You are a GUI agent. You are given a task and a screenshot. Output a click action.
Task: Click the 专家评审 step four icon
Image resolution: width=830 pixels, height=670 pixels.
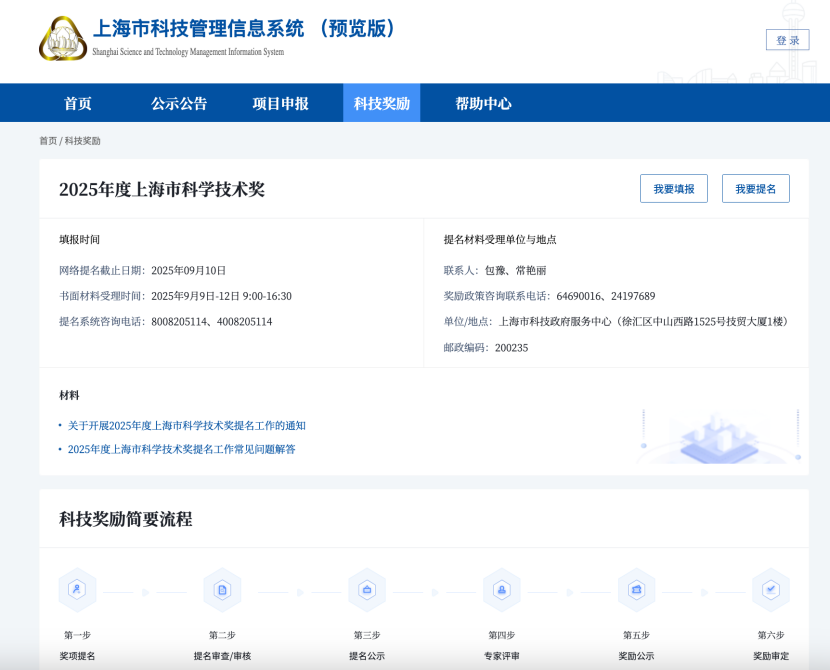pyautogui.click(x=501, y=590)
